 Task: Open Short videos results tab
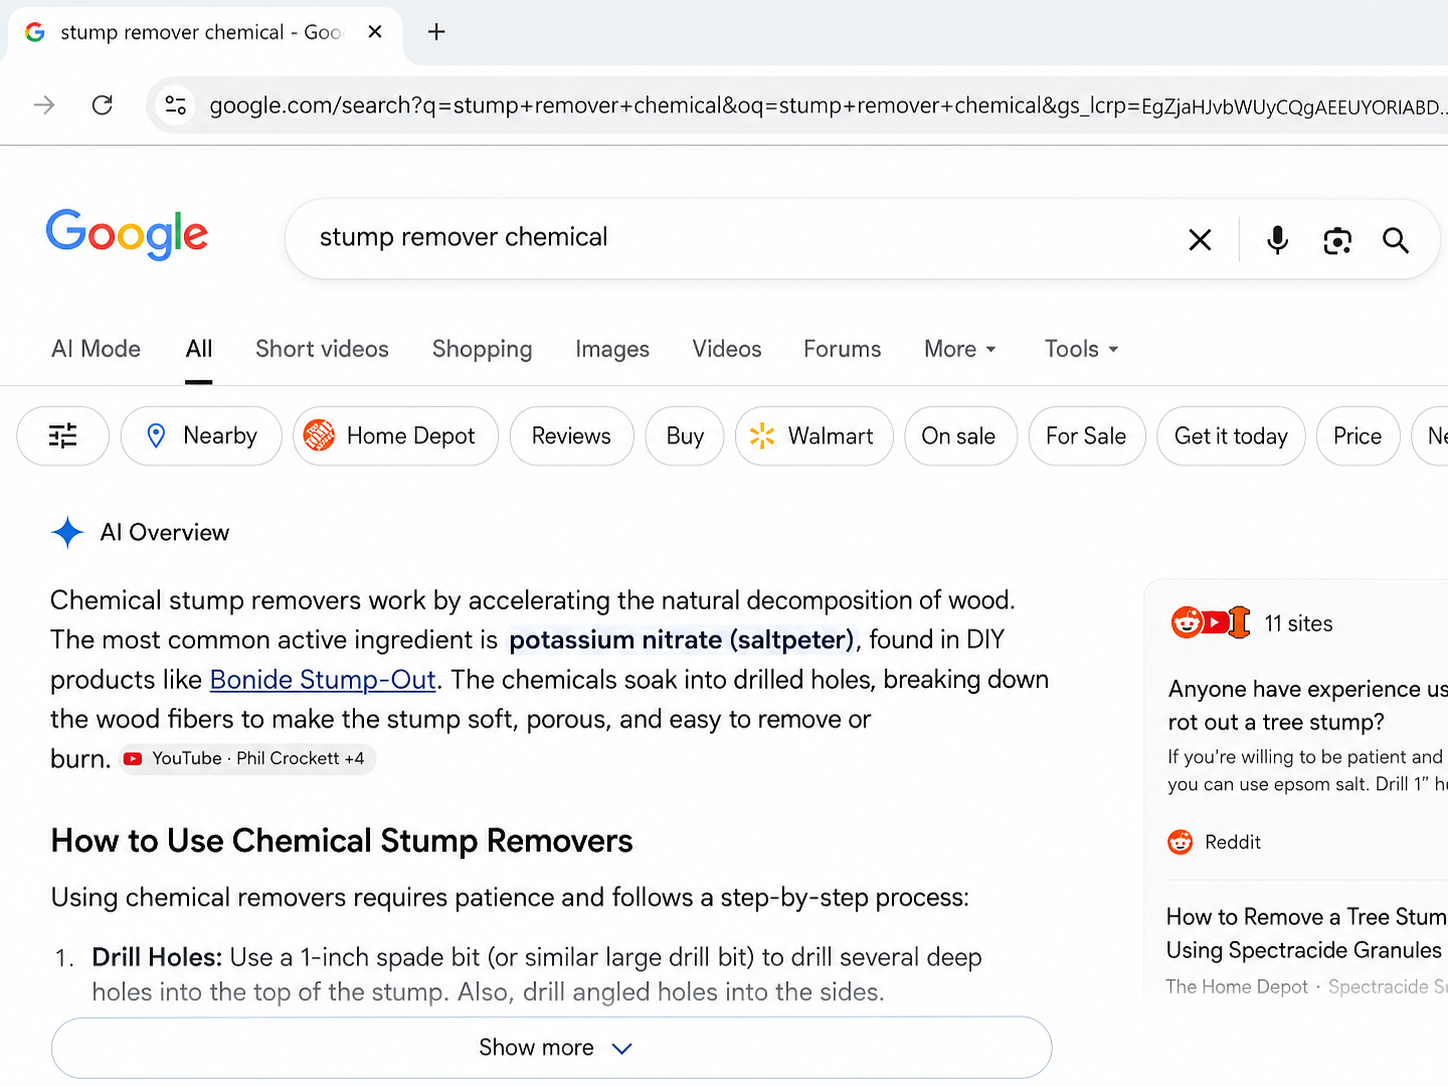(x=322, y=349)
